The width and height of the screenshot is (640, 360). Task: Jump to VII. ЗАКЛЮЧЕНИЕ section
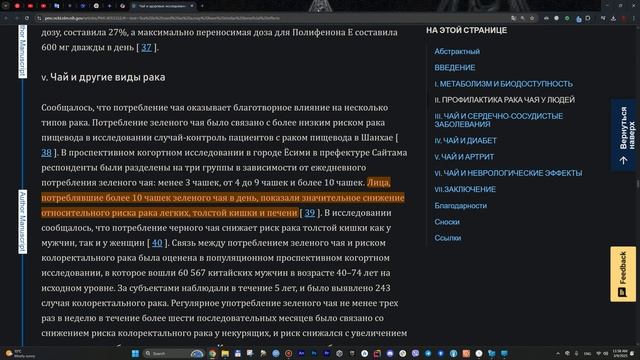coord(465,189)
